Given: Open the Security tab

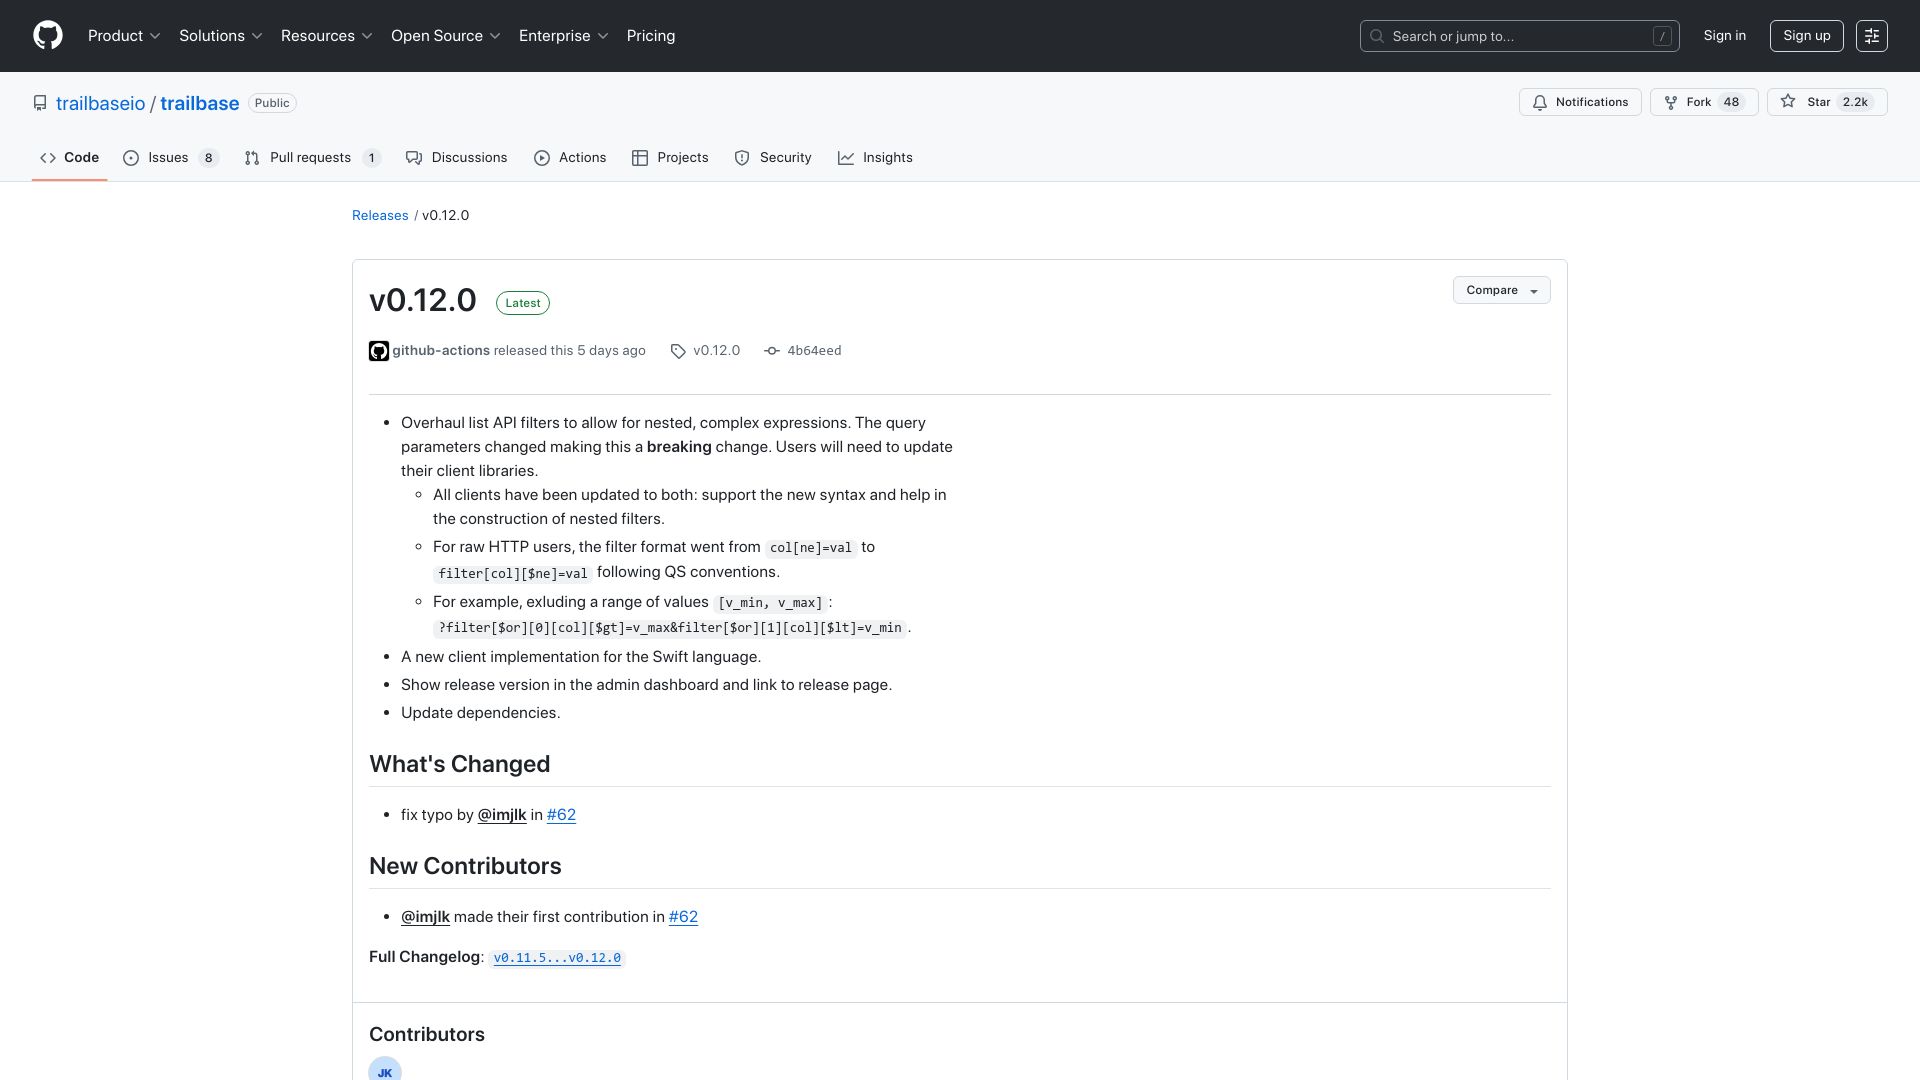Looking at the screenshot, I should pos(773,158).
